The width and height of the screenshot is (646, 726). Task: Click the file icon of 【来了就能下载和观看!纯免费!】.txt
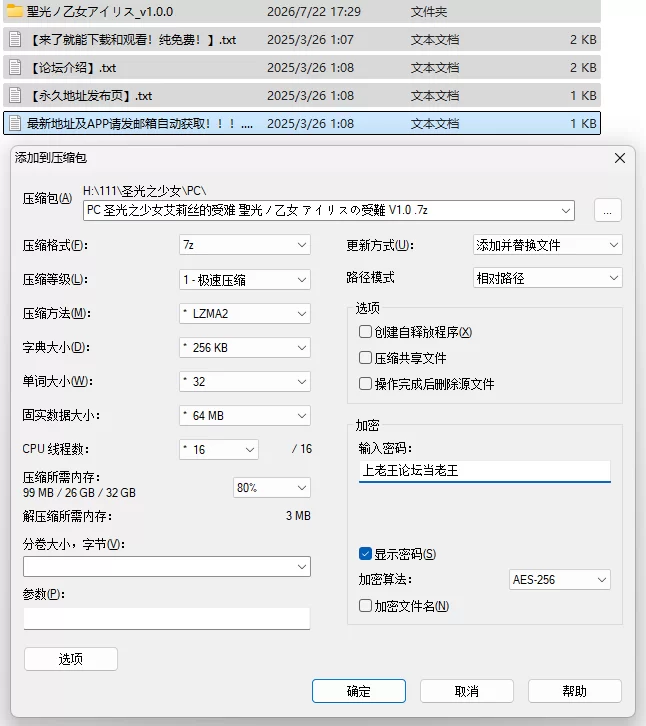(x=15, y=39)
